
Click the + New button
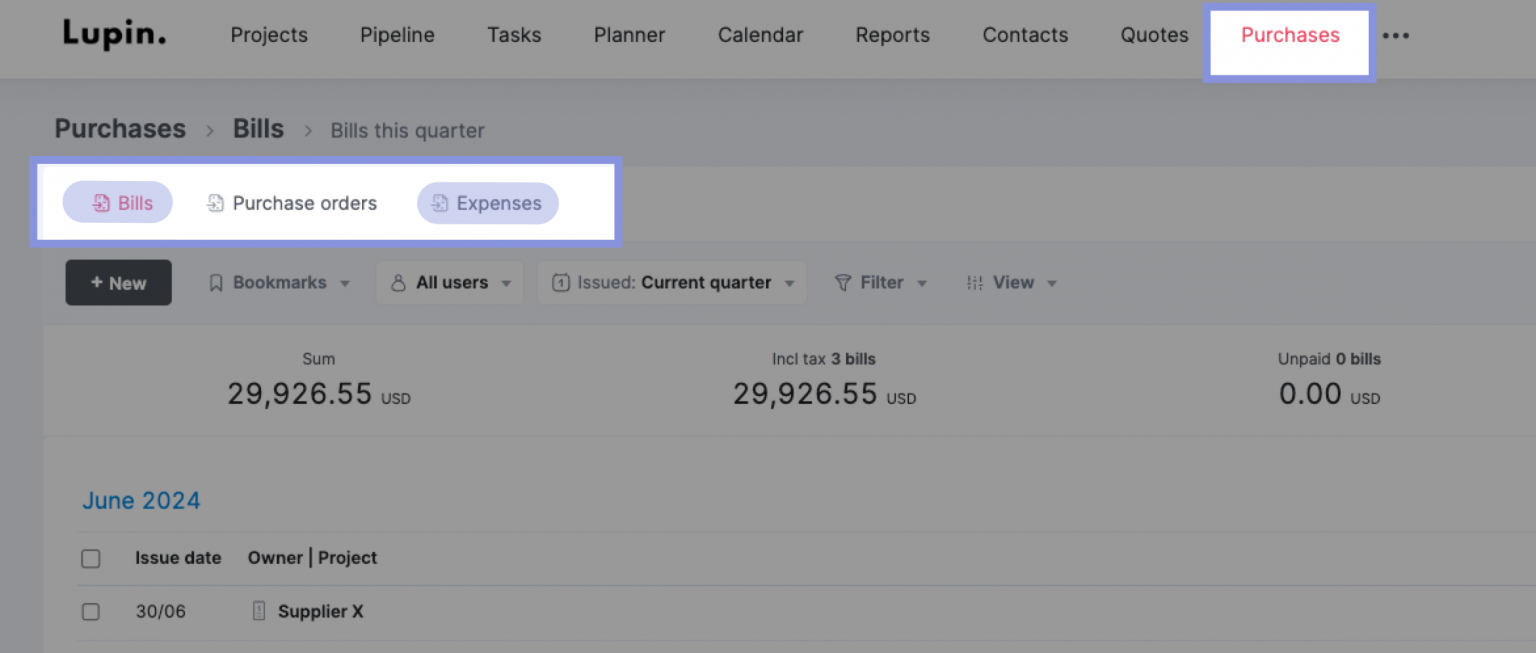[x=118, y=282]
